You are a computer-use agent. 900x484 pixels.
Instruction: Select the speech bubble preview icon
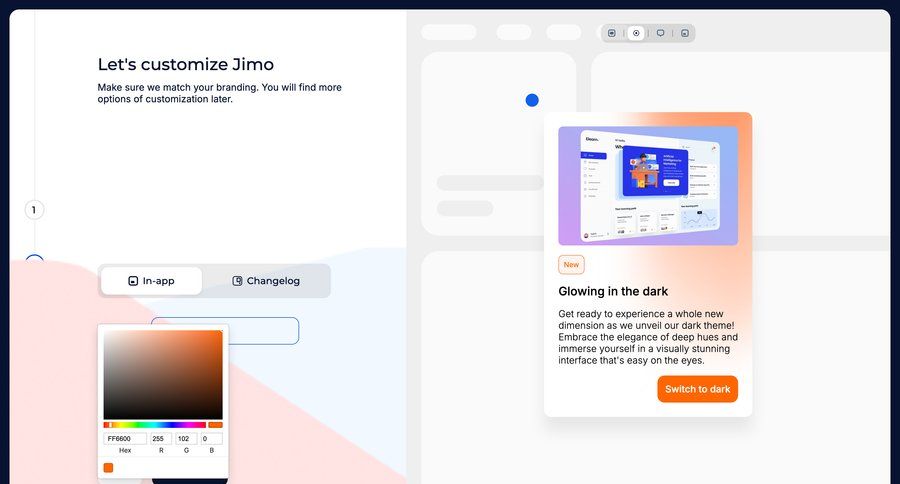click(x=661, y=33)
